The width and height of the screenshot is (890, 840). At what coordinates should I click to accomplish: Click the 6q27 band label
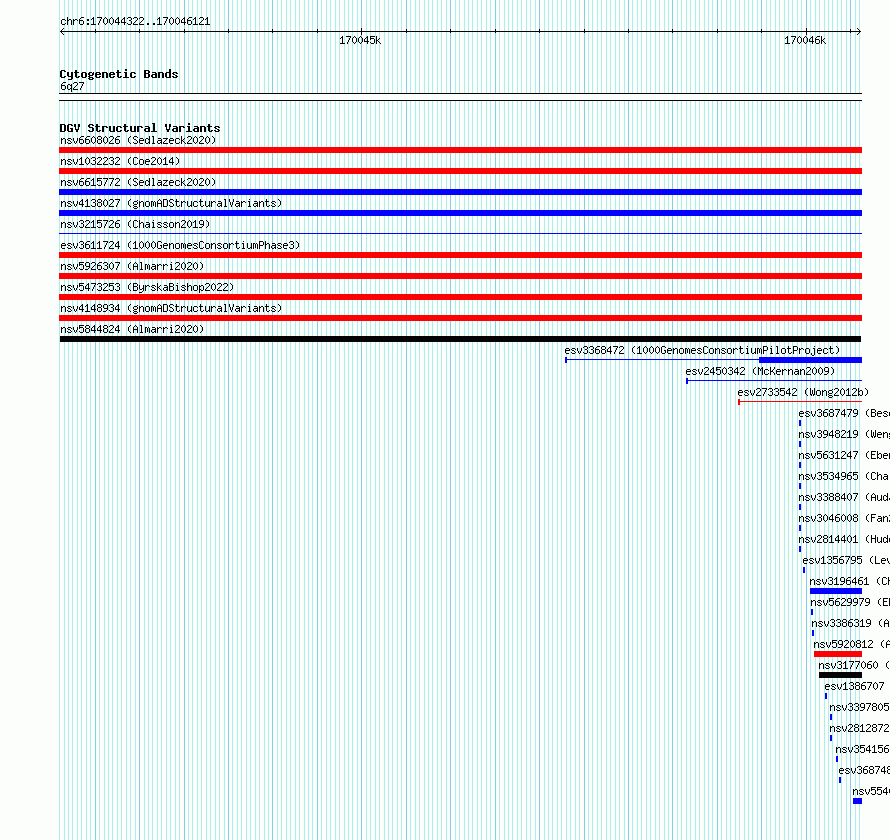pyautogui.click(x=72, y=86)
